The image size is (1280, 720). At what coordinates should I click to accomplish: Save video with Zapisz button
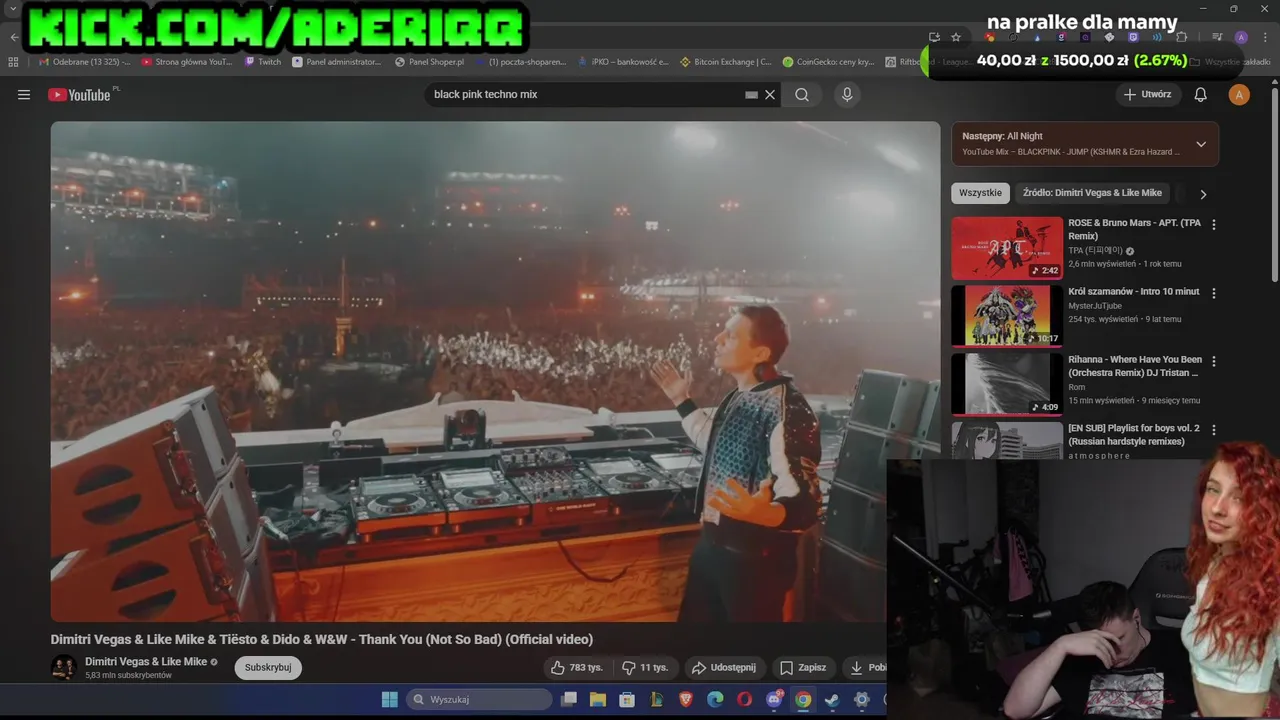tap(804, 667)
